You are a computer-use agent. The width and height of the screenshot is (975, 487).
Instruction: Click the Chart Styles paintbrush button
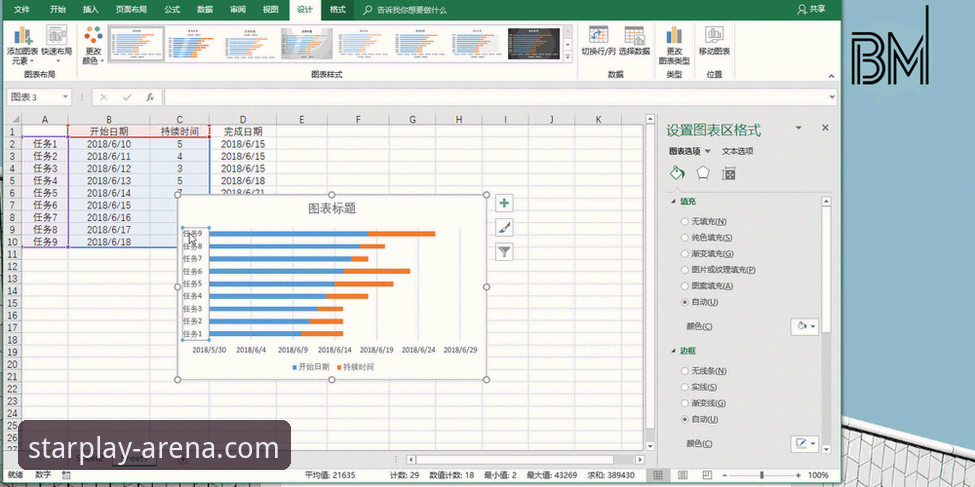(x=504, y=227)
